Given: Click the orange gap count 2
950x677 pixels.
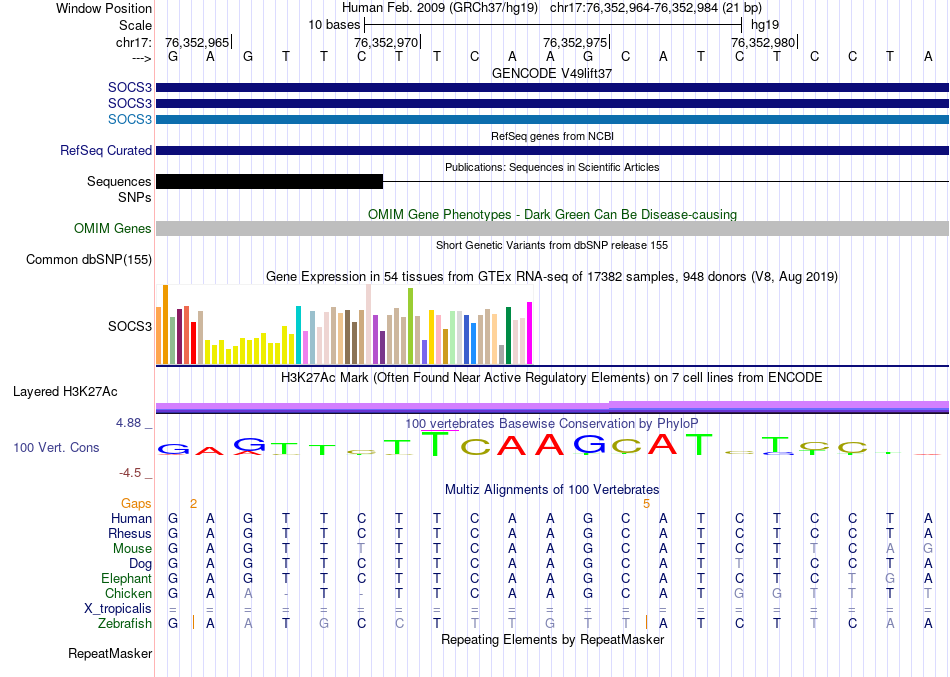Looking at the screenshot, I should point(193,504).
